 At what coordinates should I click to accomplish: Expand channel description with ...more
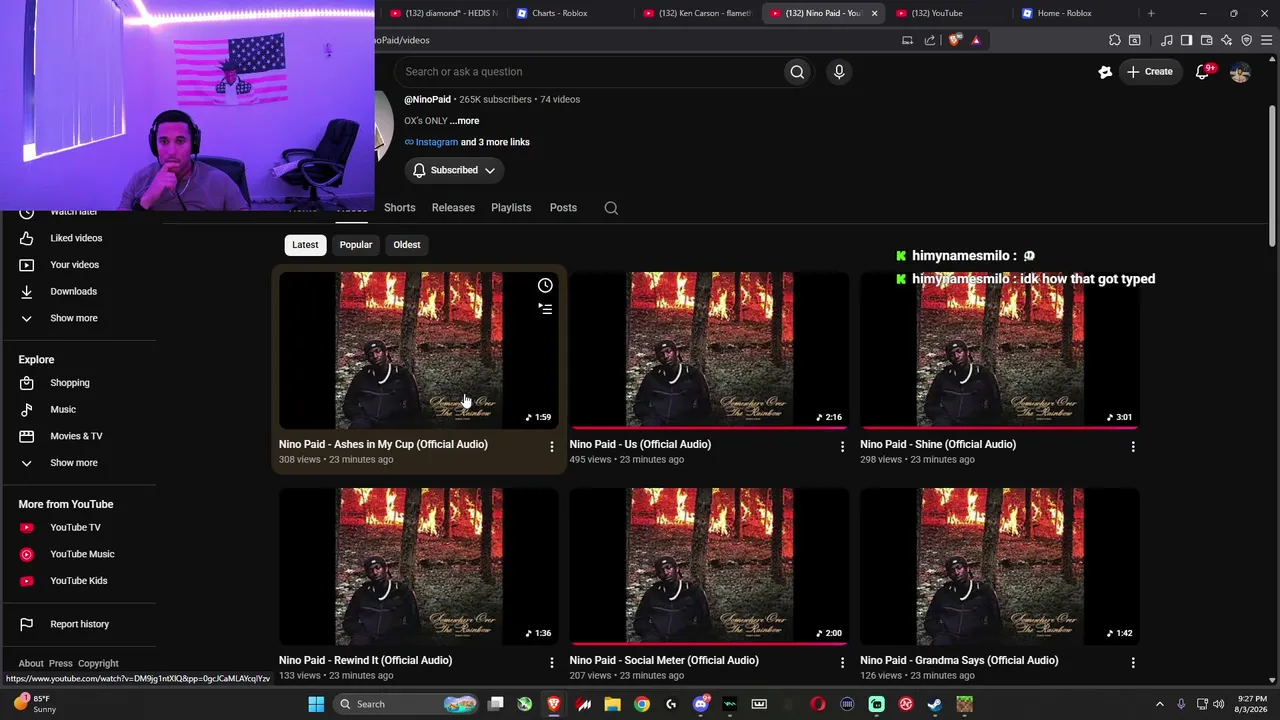tap(464, 121)
